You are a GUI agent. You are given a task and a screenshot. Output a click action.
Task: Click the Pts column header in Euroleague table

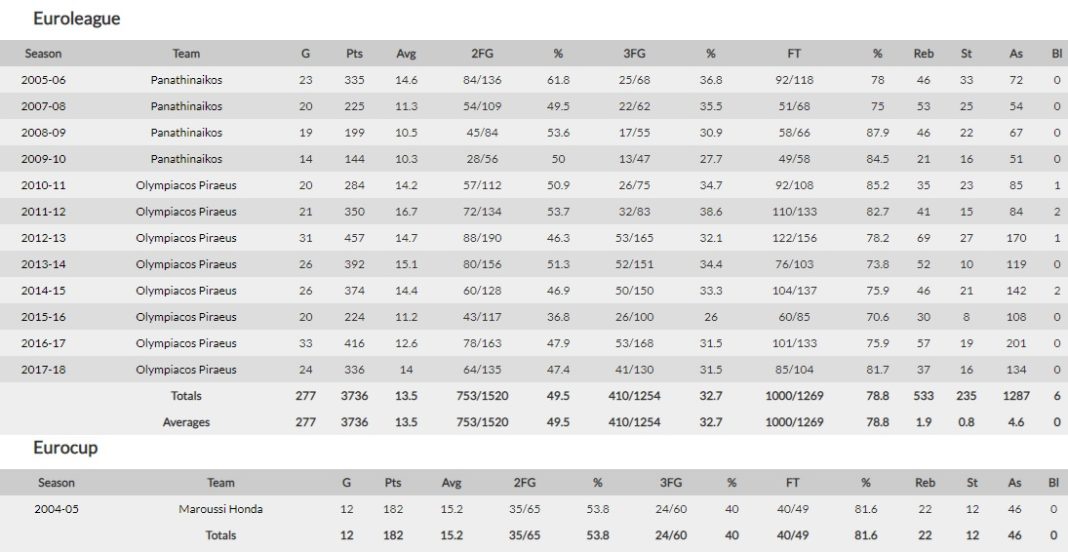(354, 54)
